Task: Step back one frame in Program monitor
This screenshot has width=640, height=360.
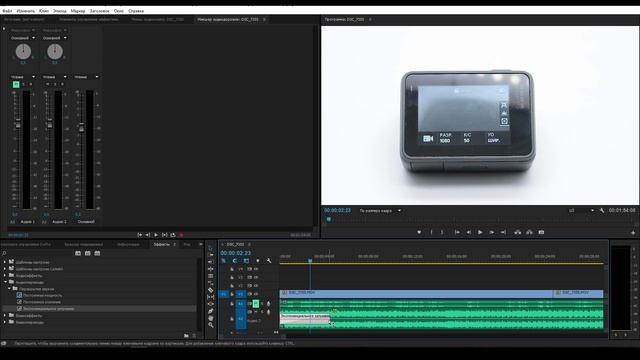Action: 469,232
